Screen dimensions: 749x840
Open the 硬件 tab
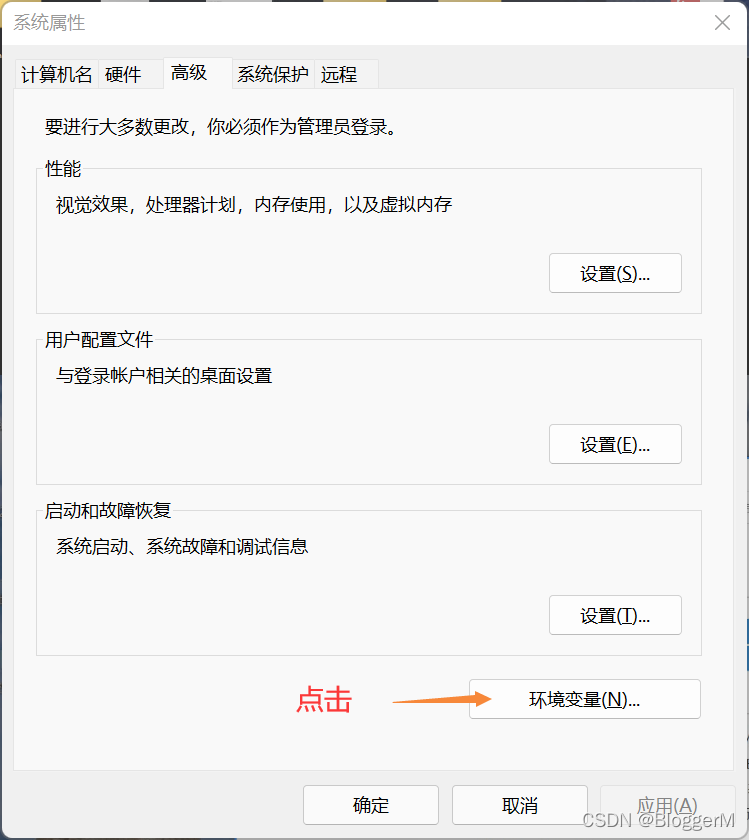(131, 74)
